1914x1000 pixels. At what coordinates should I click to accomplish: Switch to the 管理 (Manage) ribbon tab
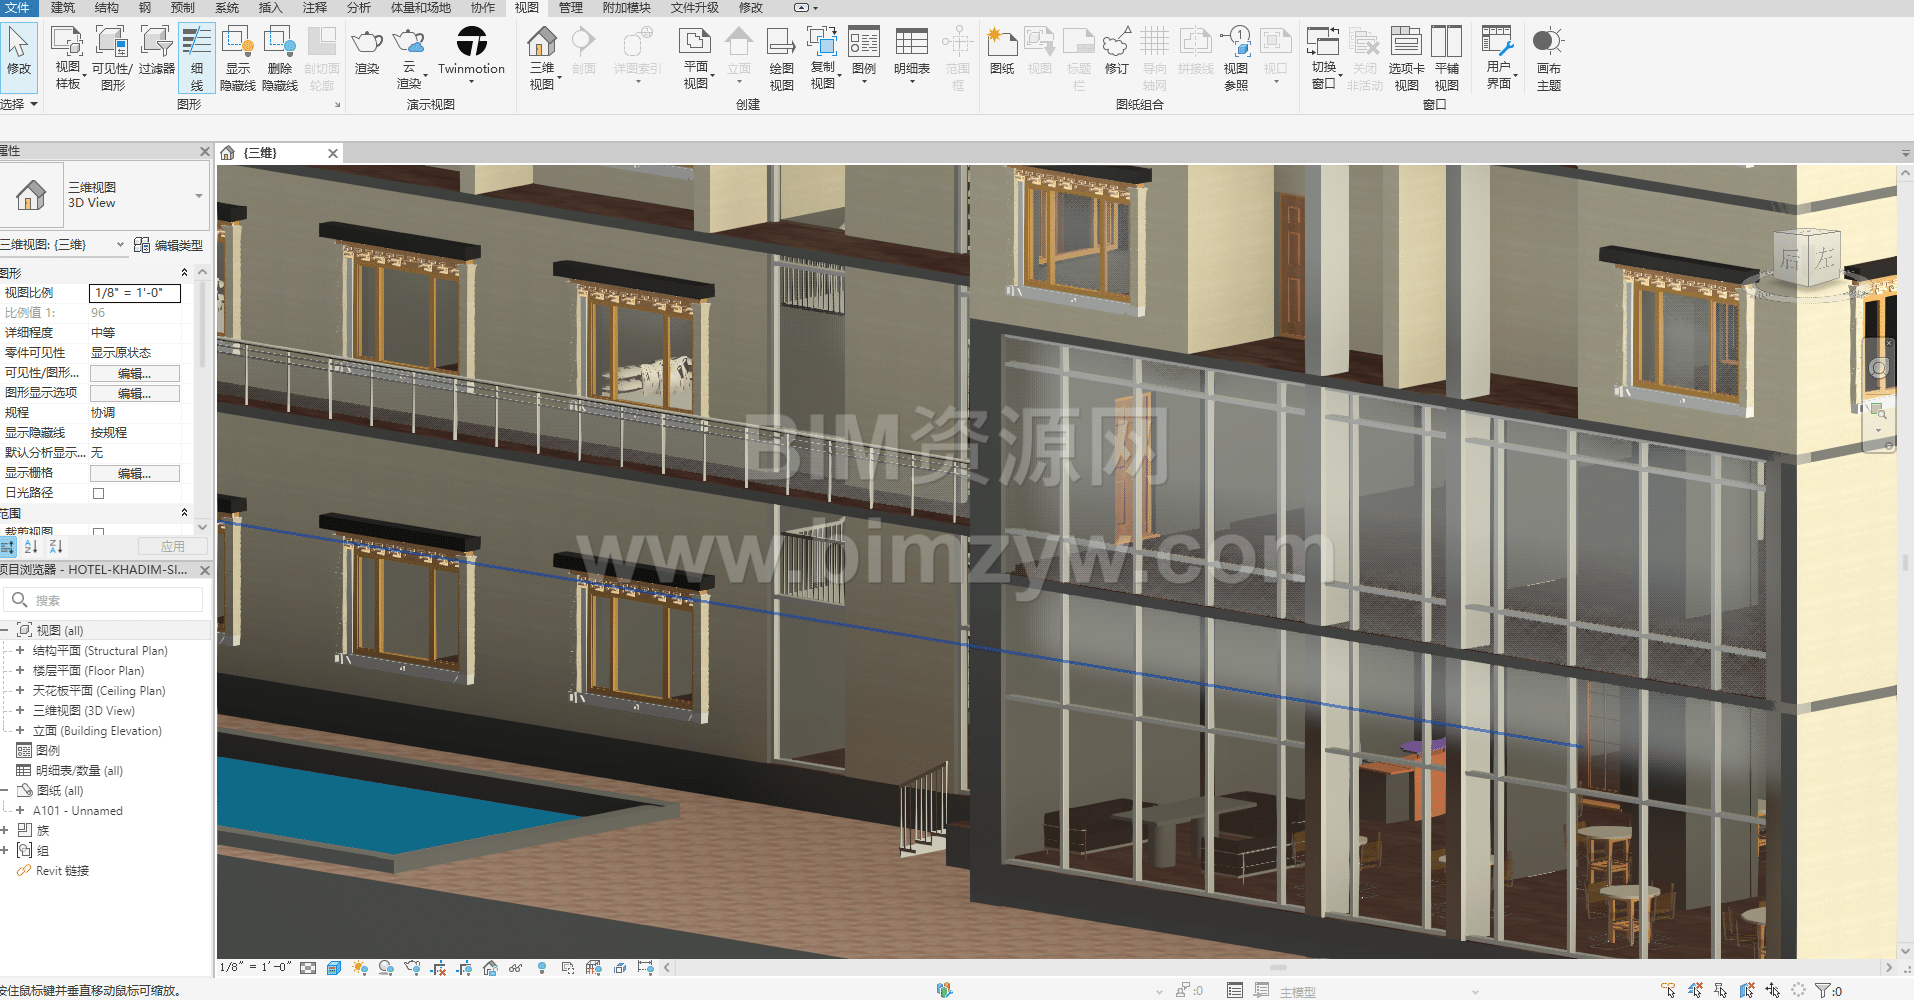tap(570, 8)
